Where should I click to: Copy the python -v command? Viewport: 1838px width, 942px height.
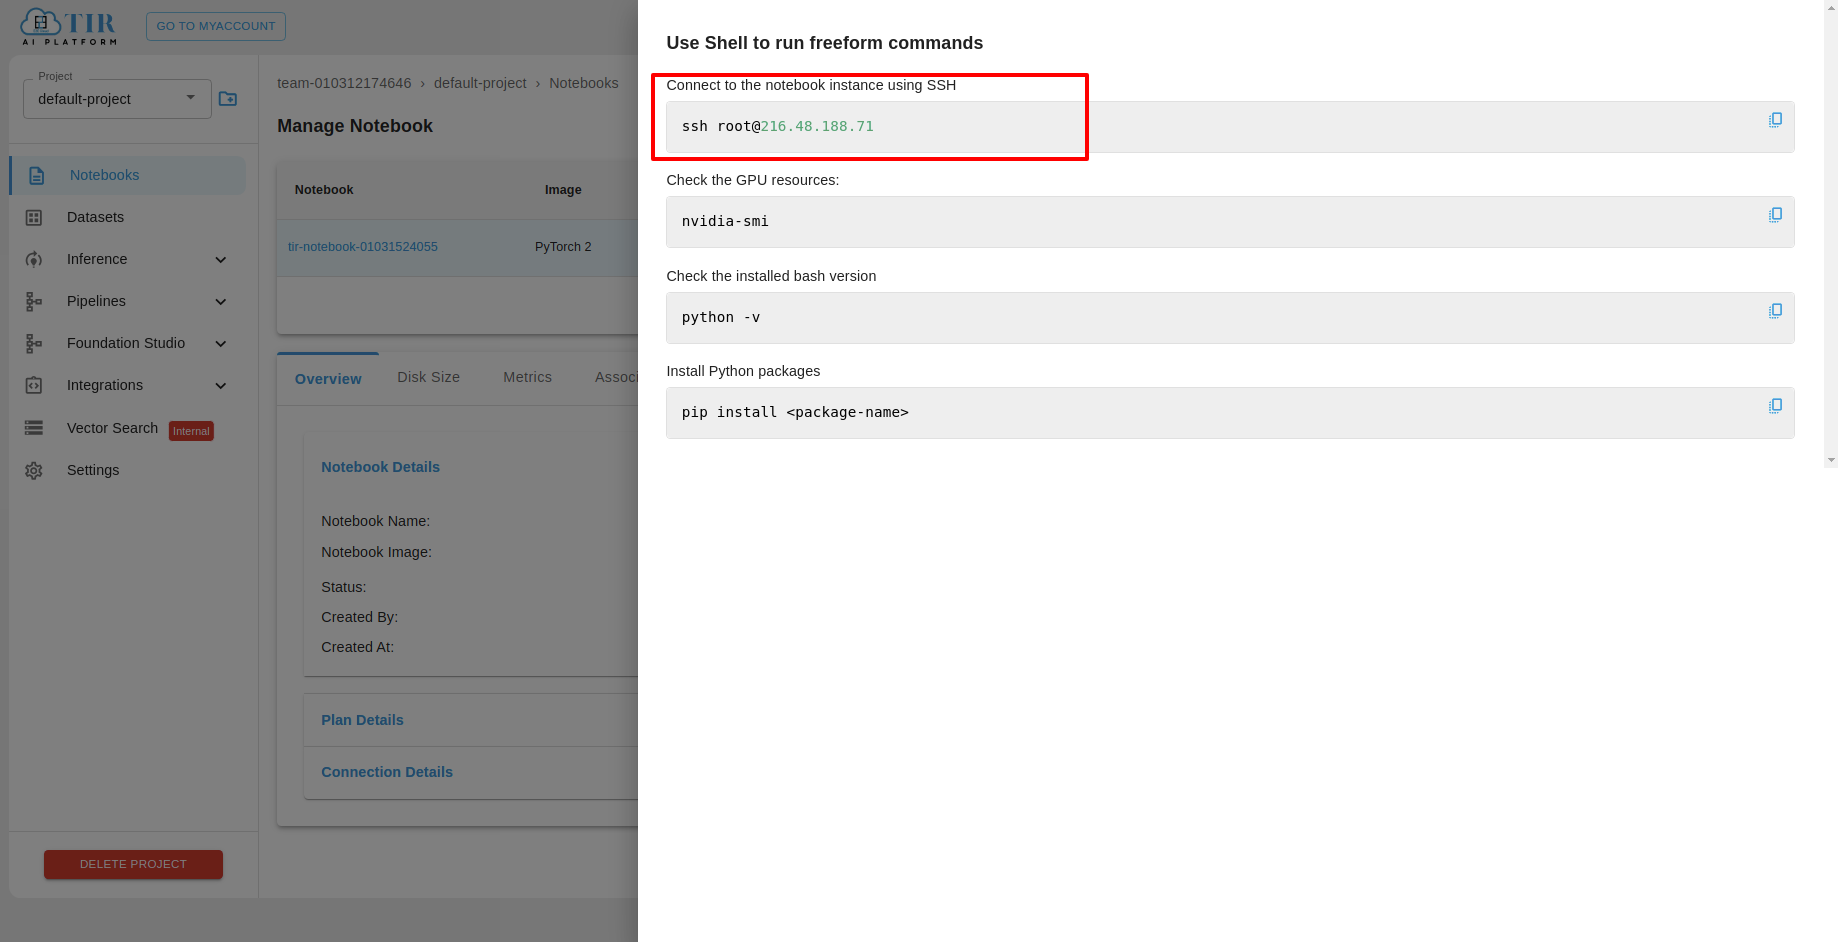[1775, 311]
